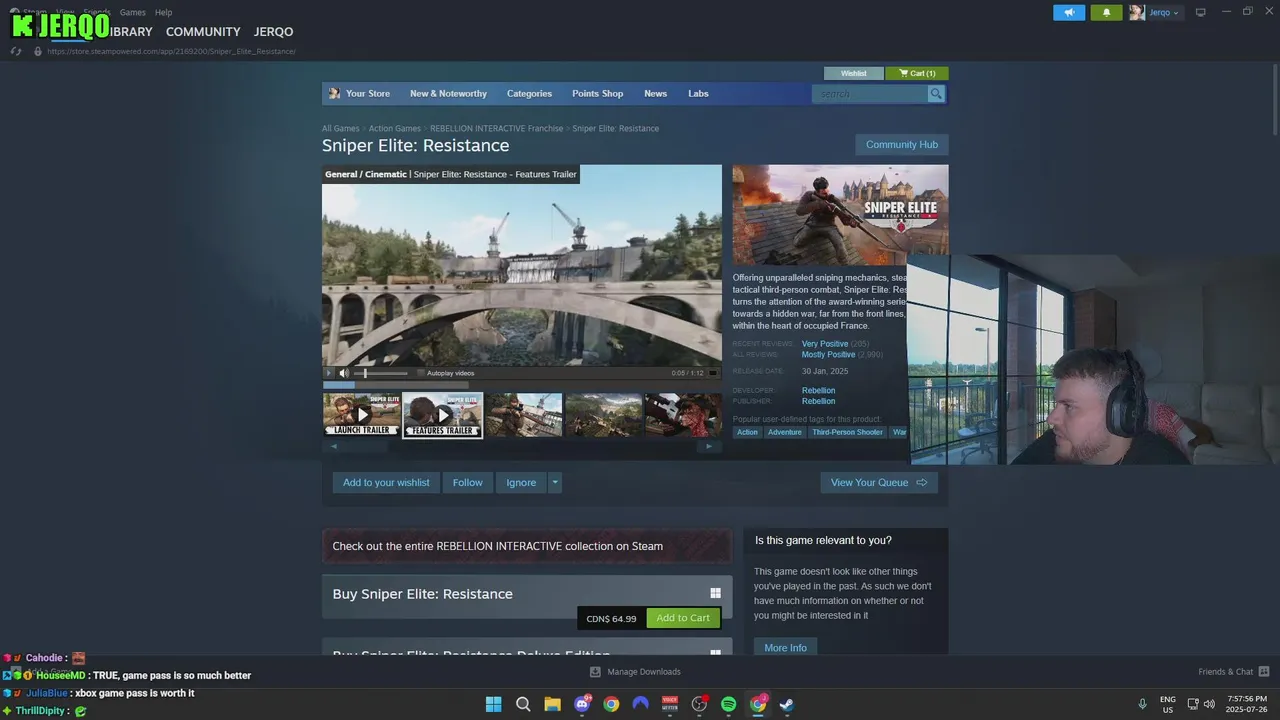Seek on the trailer progress bar
This screenshot has height=720, width=1280.
521,384
